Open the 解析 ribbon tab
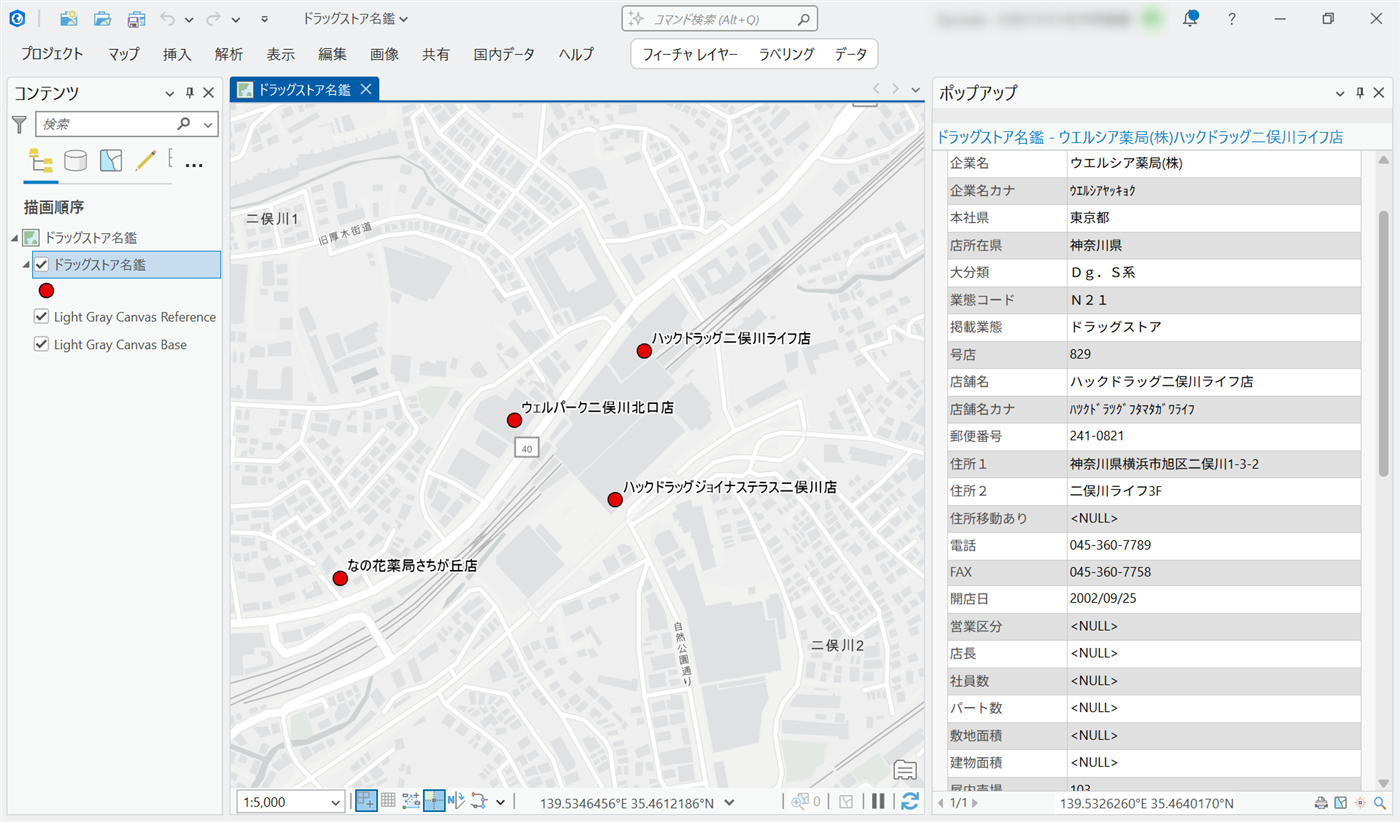The height and width of the screenshot is (822, 1400). [x=229, y=54]
